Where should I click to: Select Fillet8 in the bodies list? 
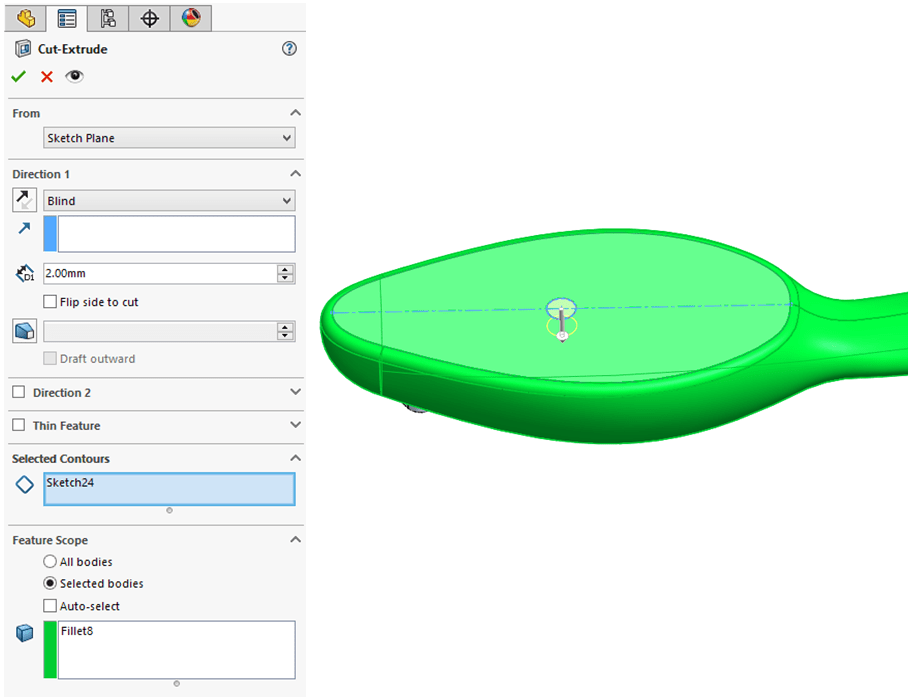coord(77,632)
